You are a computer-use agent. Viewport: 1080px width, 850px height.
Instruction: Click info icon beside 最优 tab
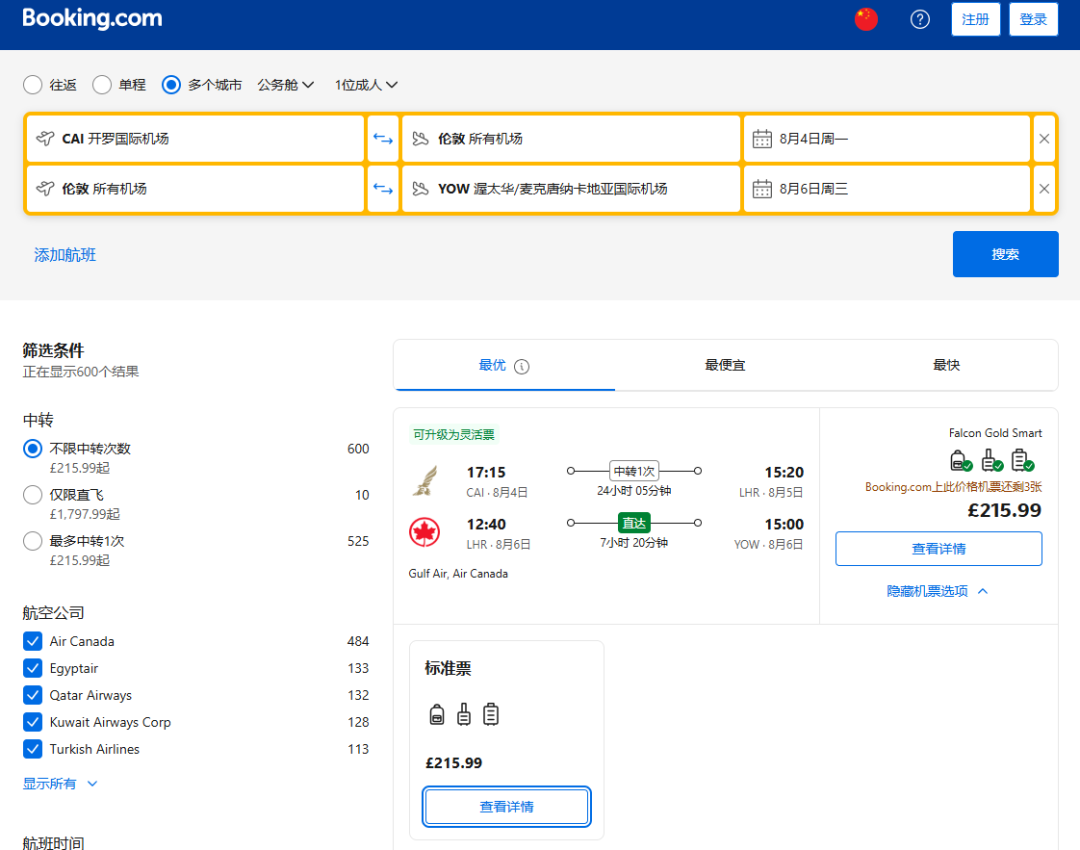522,366
